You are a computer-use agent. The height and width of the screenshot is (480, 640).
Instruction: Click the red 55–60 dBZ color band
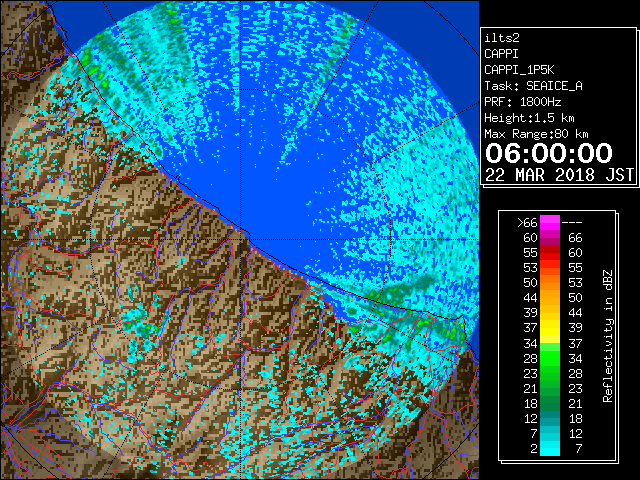tap(550, 253)
